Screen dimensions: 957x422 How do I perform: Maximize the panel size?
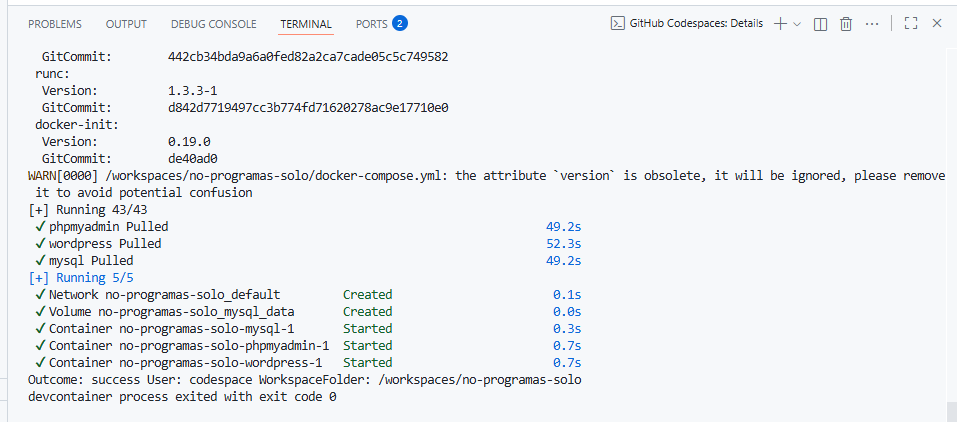[911, 23]
